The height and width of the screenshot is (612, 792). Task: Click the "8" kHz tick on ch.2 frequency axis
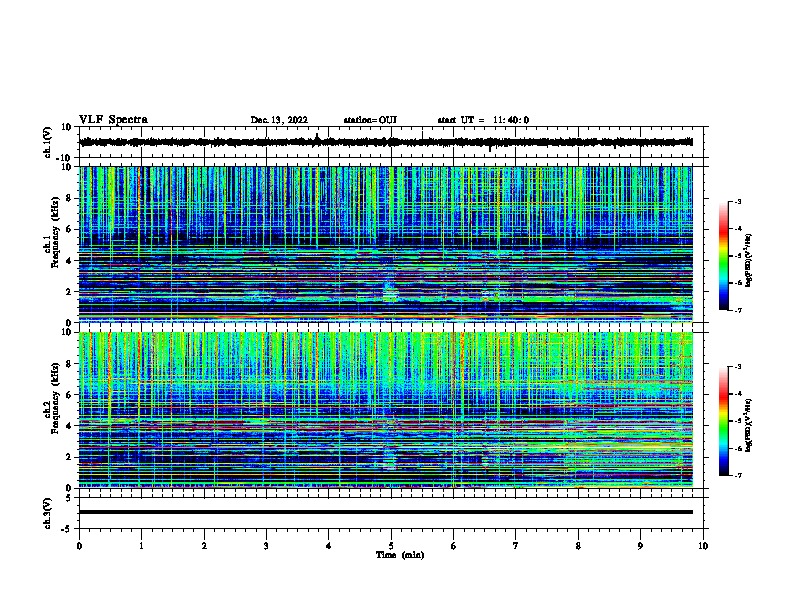[x=70, y=364]
